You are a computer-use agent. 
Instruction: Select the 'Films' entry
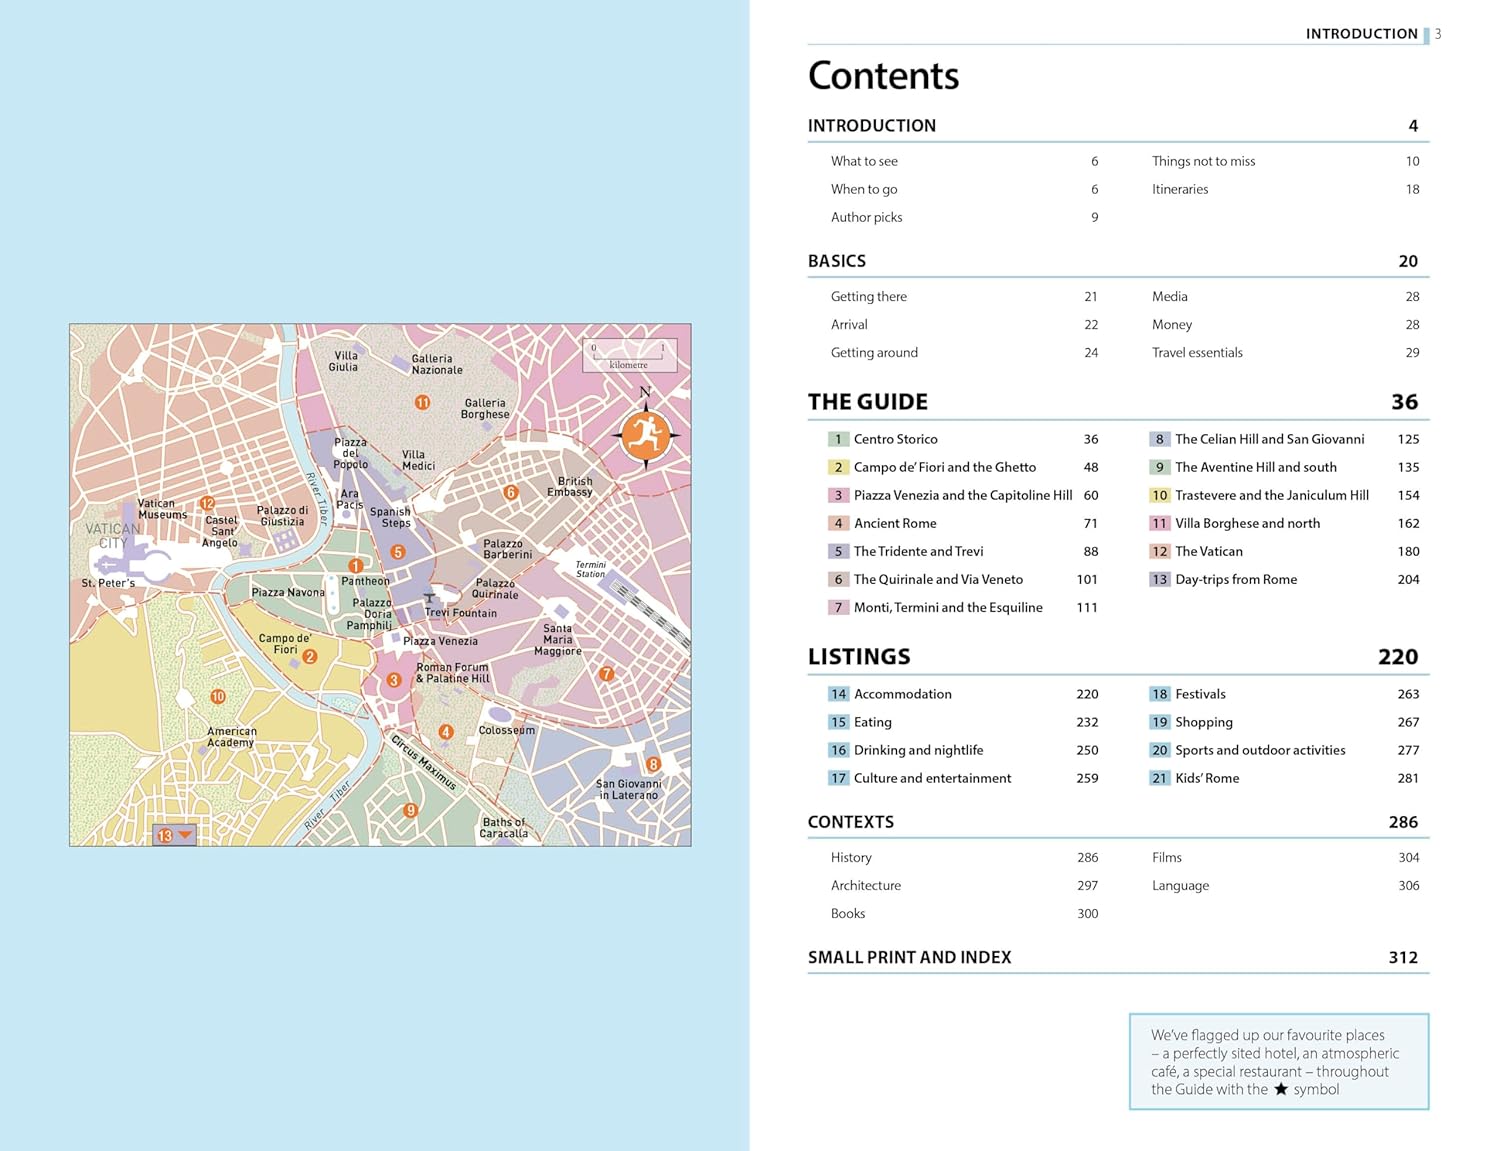pyautogui.click(x=1167, y=858)
